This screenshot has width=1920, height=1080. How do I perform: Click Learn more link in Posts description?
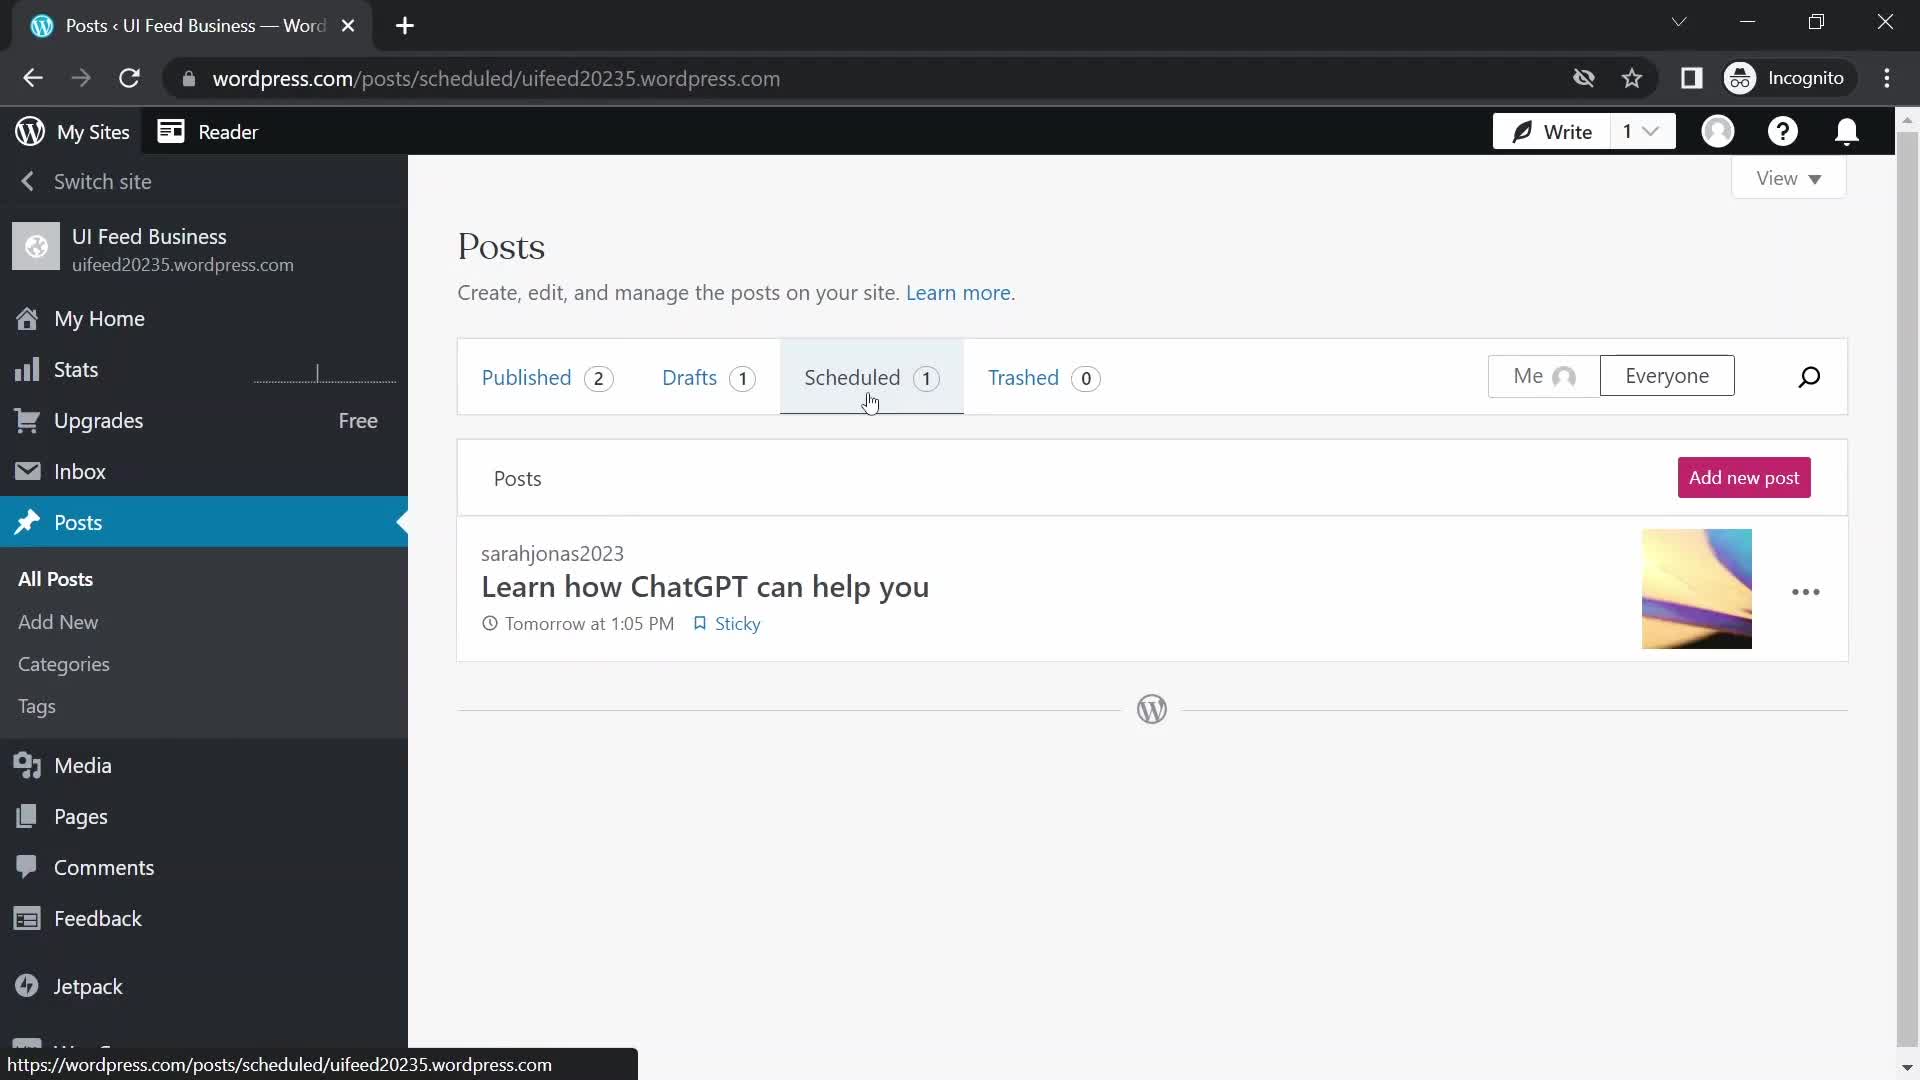point(960,293)
